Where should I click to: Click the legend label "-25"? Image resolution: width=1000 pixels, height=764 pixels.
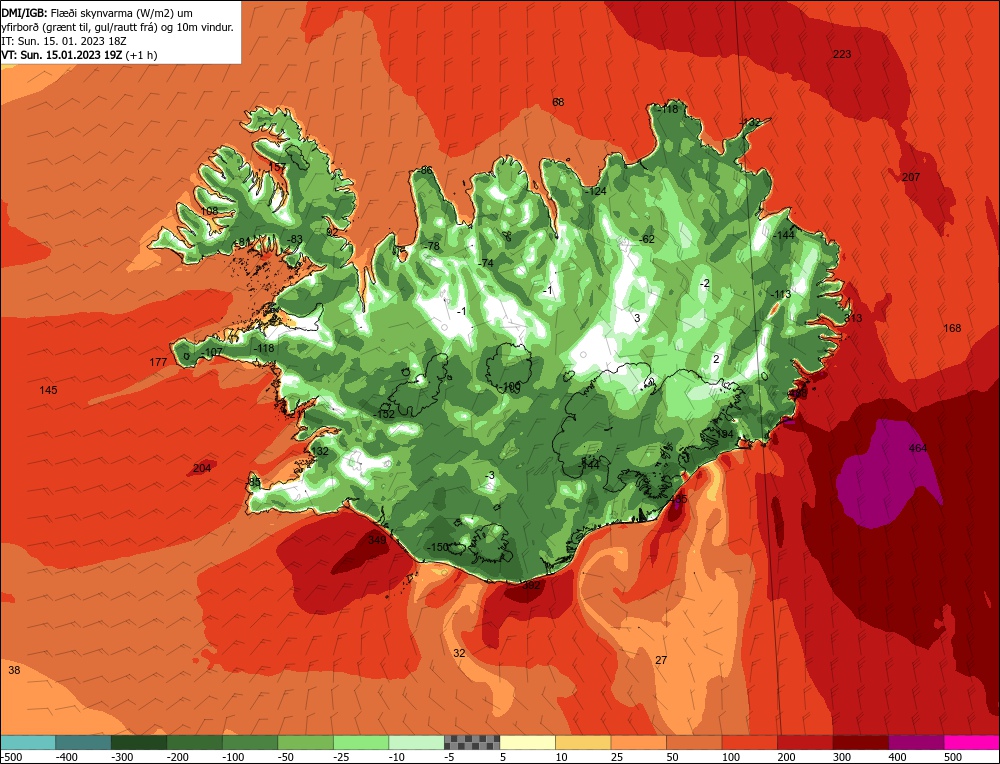pos(342,757)
